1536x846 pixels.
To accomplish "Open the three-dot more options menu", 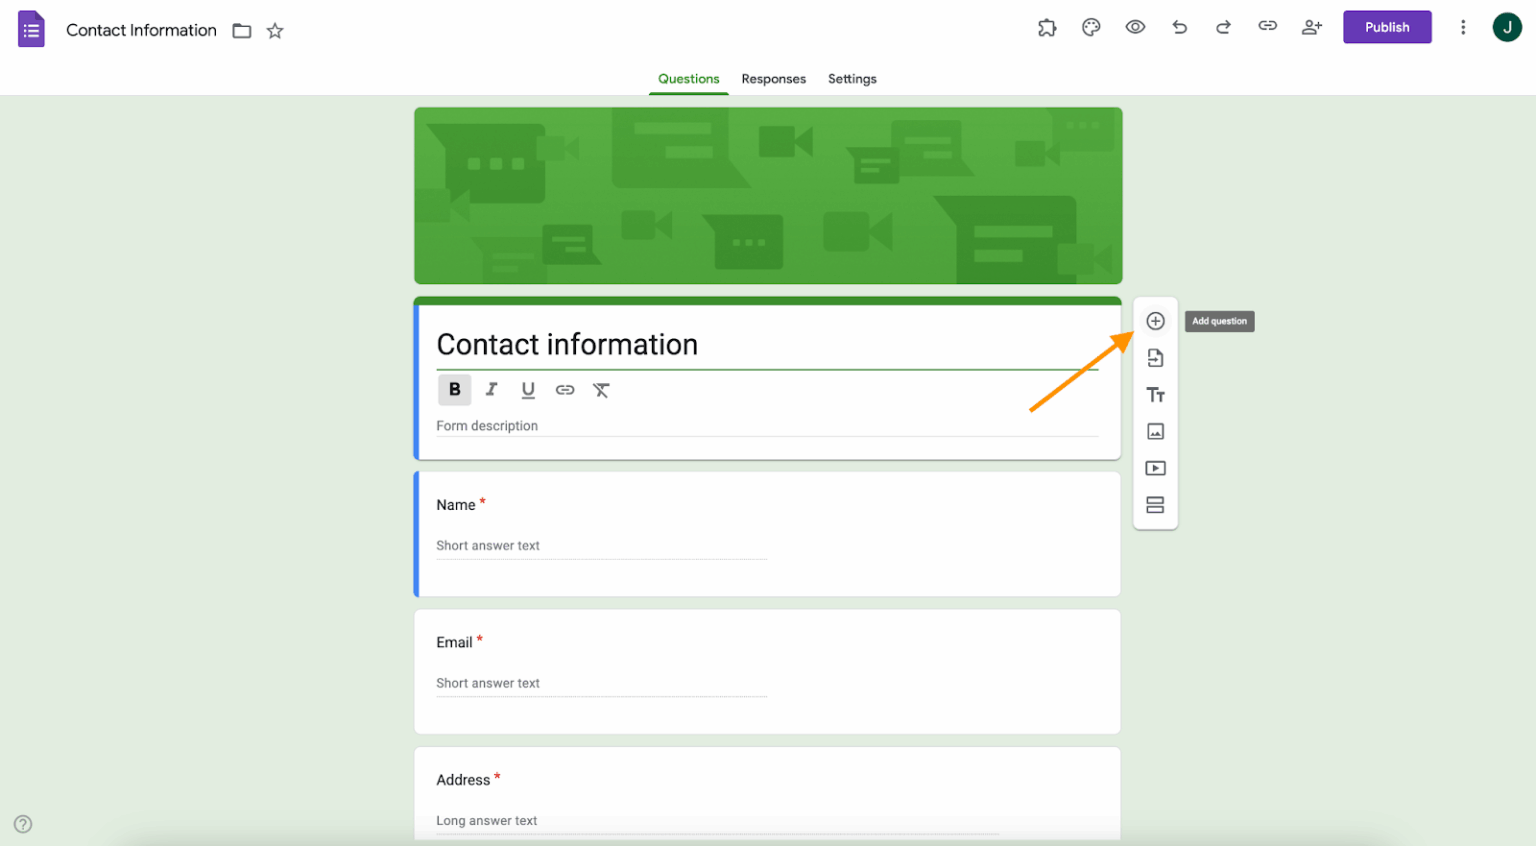I will point(1463,27).
